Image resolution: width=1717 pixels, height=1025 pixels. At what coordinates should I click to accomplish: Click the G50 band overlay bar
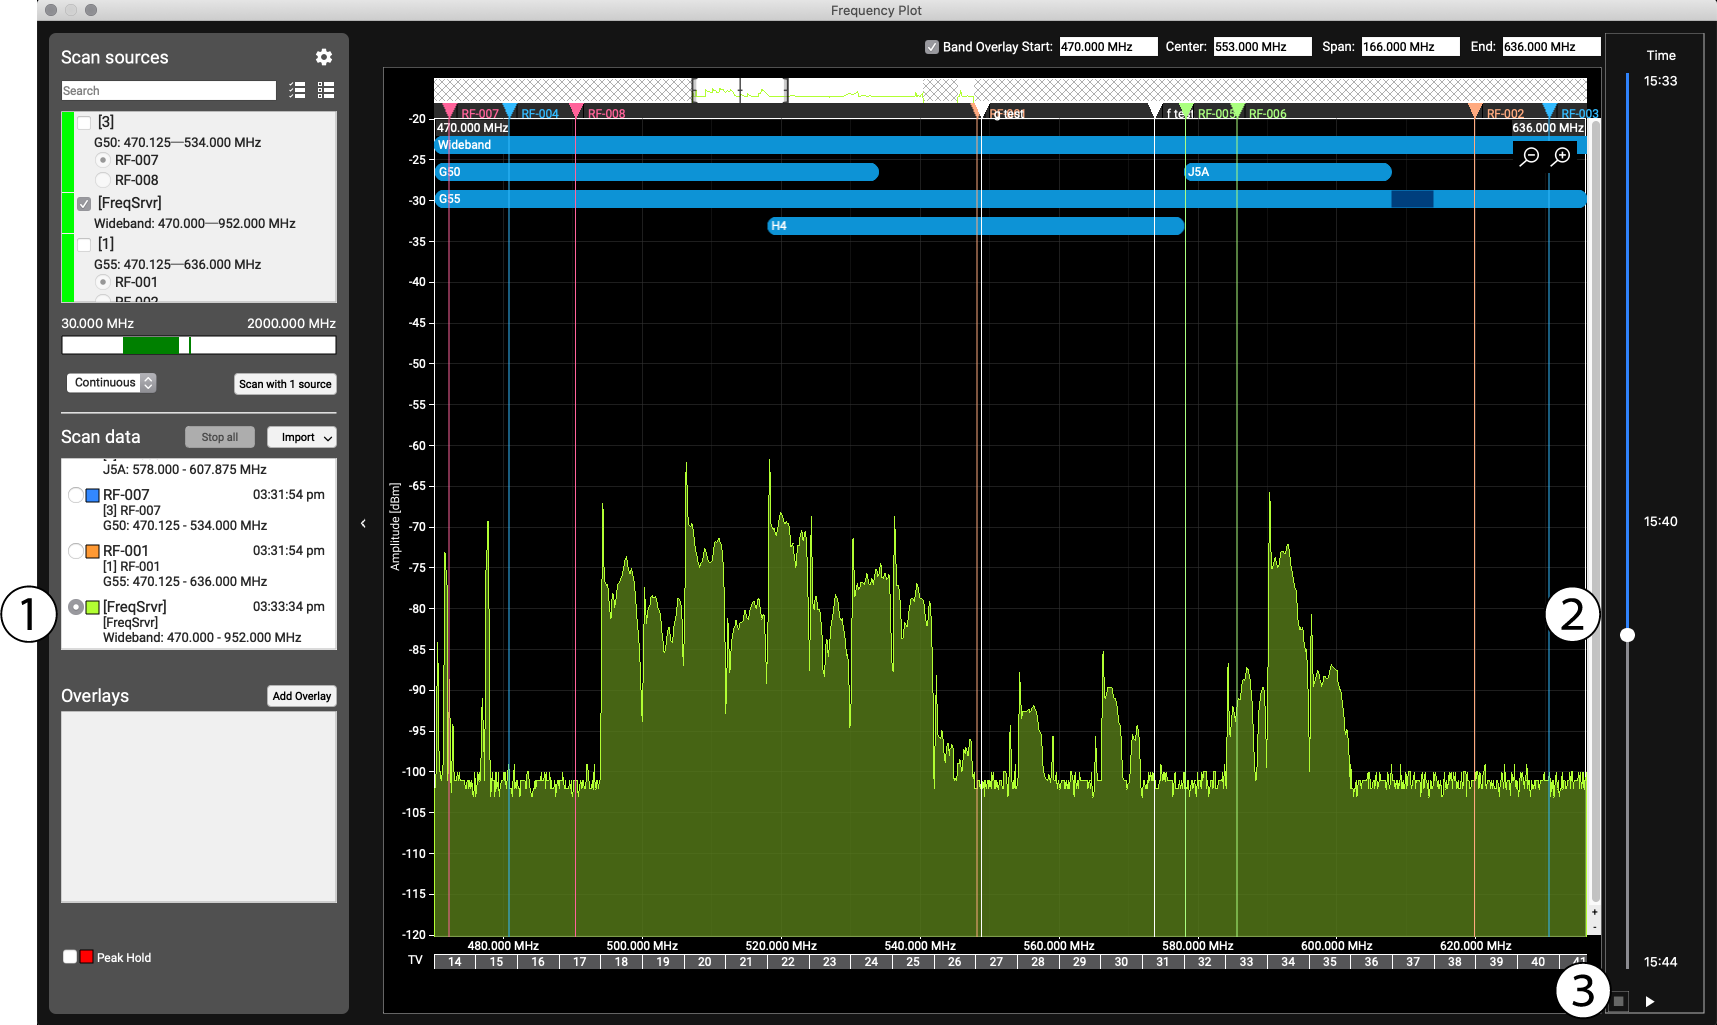pos(657,172)
